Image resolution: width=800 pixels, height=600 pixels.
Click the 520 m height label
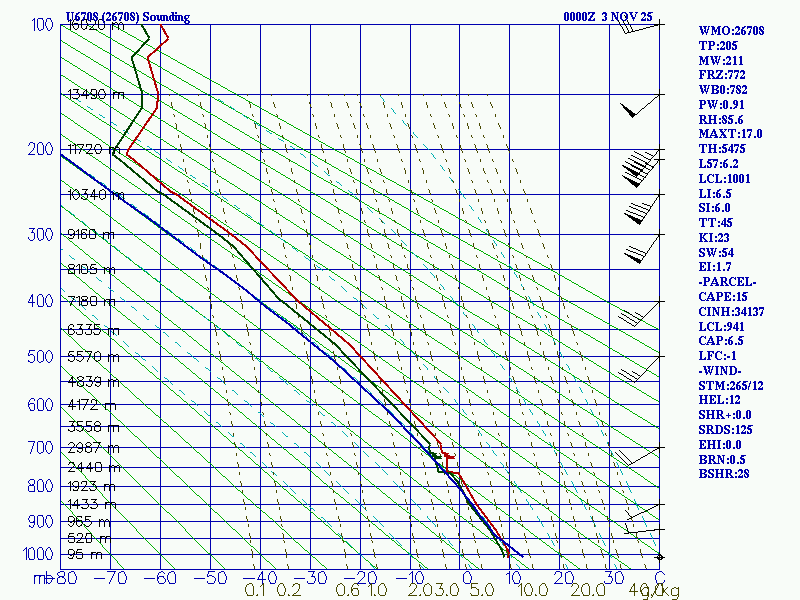(x=89, y=538)
